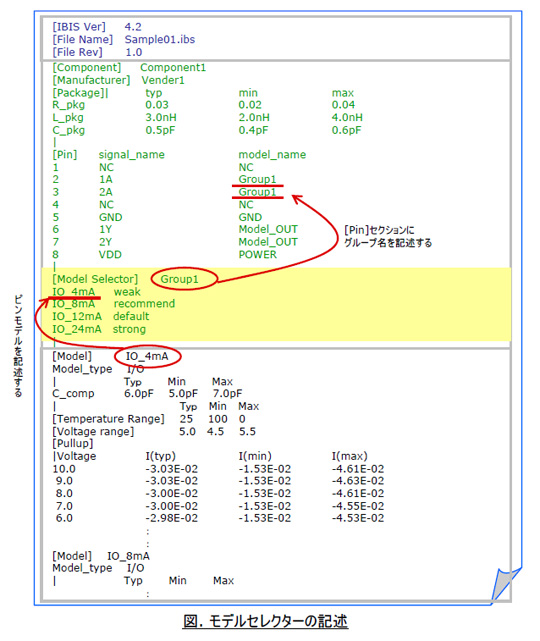Click the C_comp typ value 6.0pF
Image resolution: width=540 pixels, height=641 pixels.
pos(139,394)
